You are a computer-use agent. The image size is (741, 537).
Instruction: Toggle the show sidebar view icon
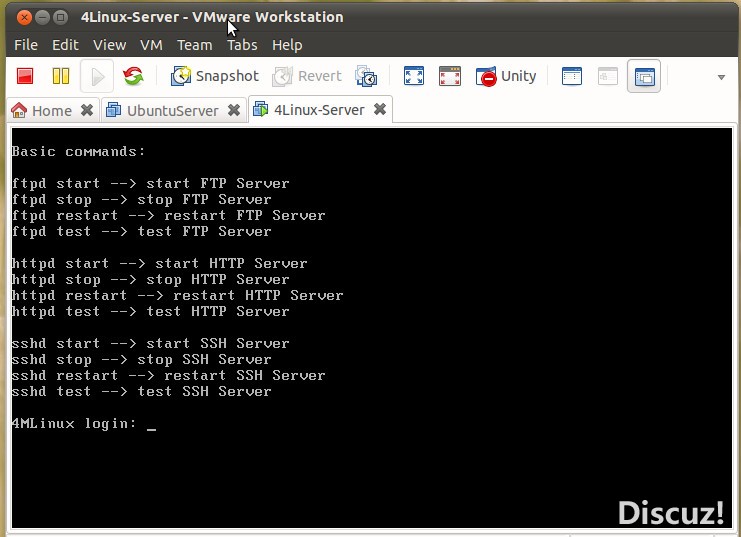[x=572, y=76]
